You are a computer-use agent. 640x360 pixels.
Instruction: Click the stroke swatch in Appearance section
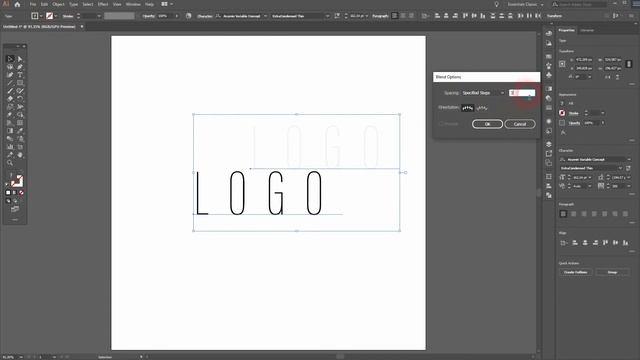point(562,113)
